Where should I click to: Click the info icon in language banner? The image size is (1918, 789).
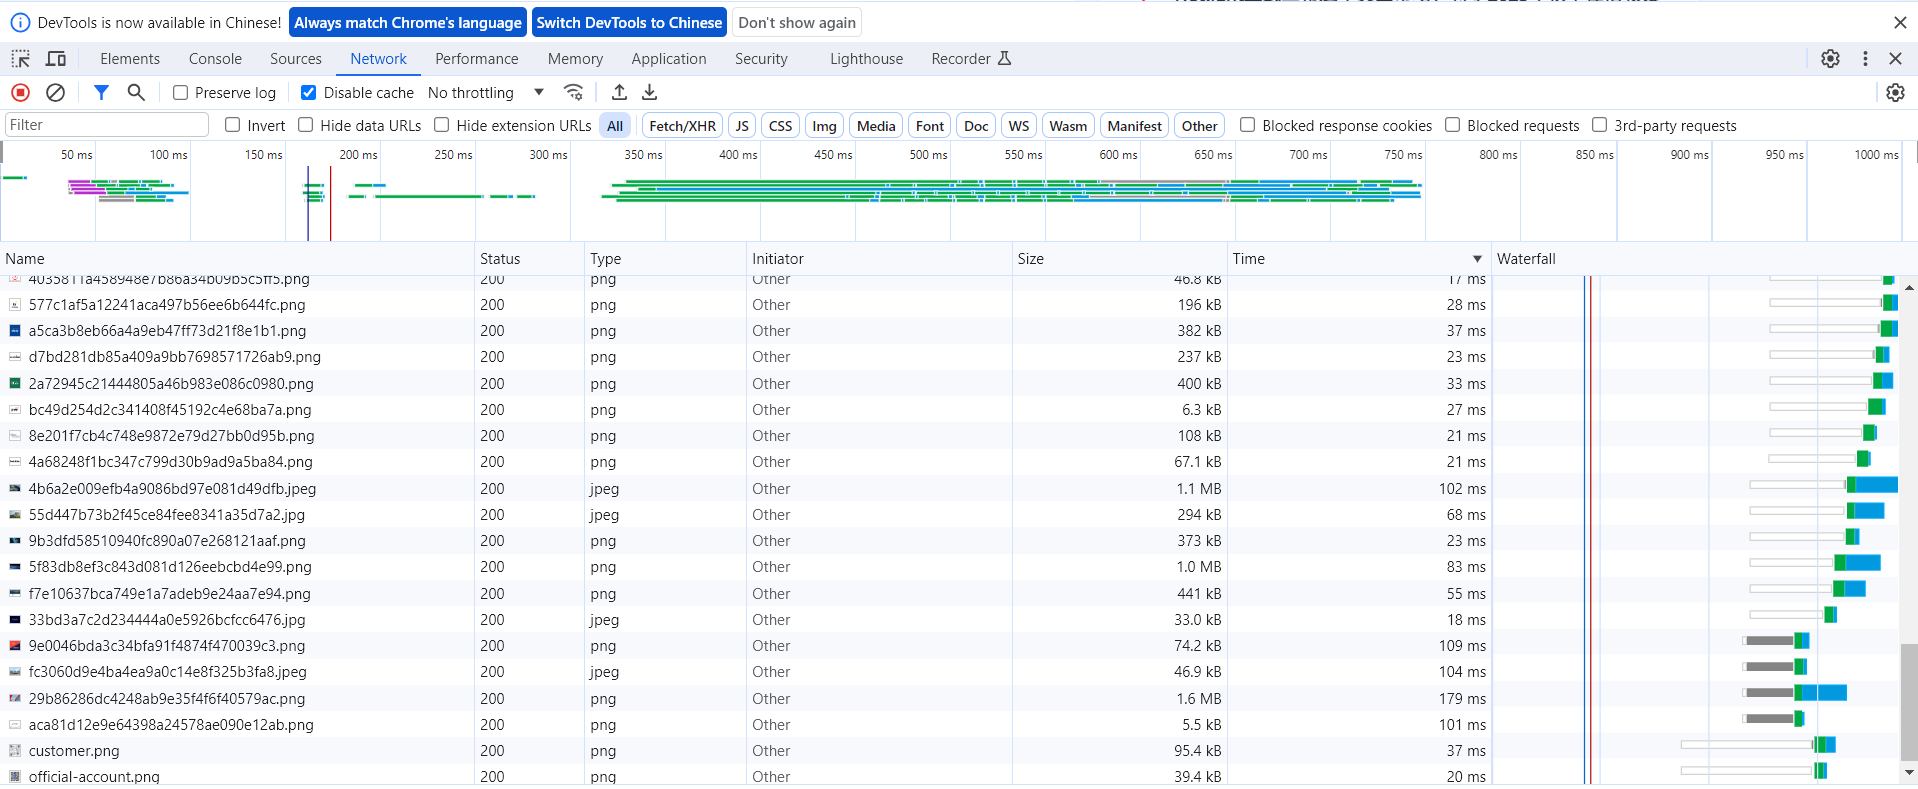[20, 22]
